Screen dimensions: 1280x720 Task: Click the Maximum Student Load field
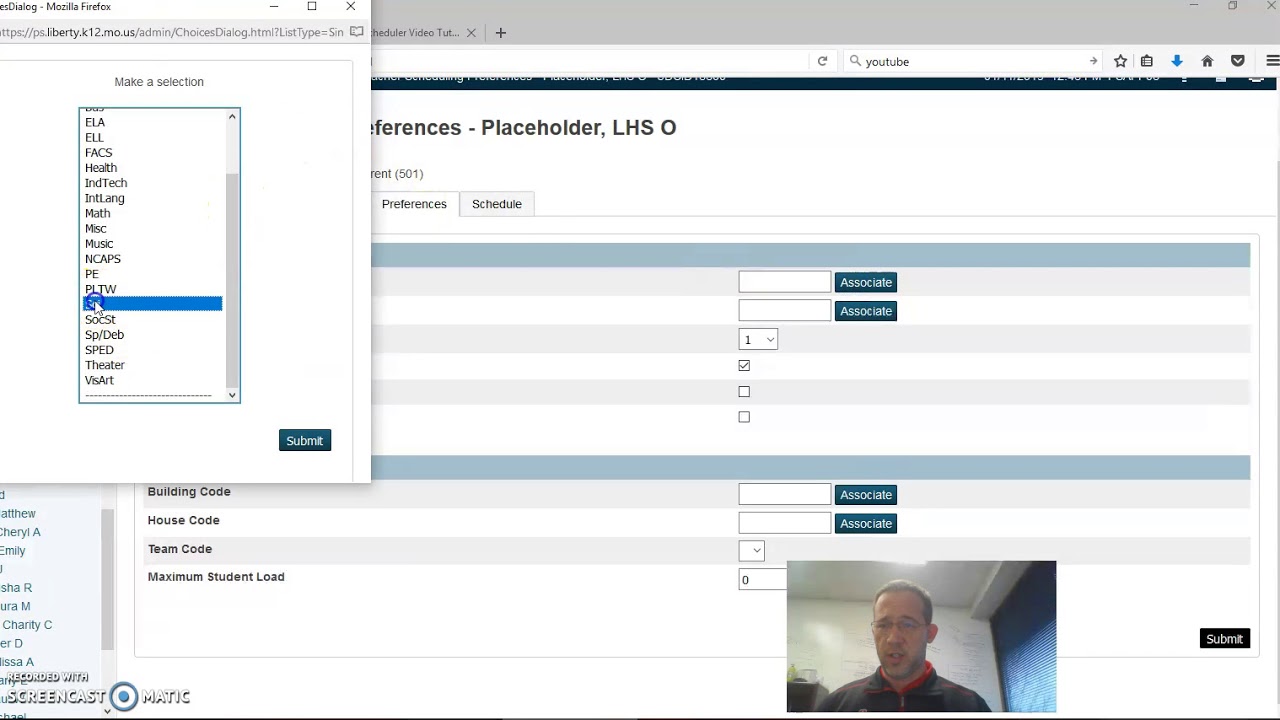tap(763, 580)
